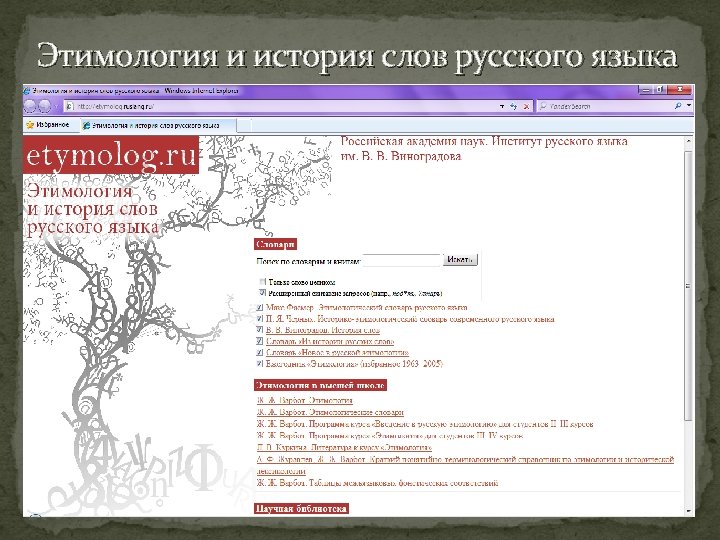Screen dimensions: 720x540
Task: Click the Искать search button
Action: click(x=460, y=260)
